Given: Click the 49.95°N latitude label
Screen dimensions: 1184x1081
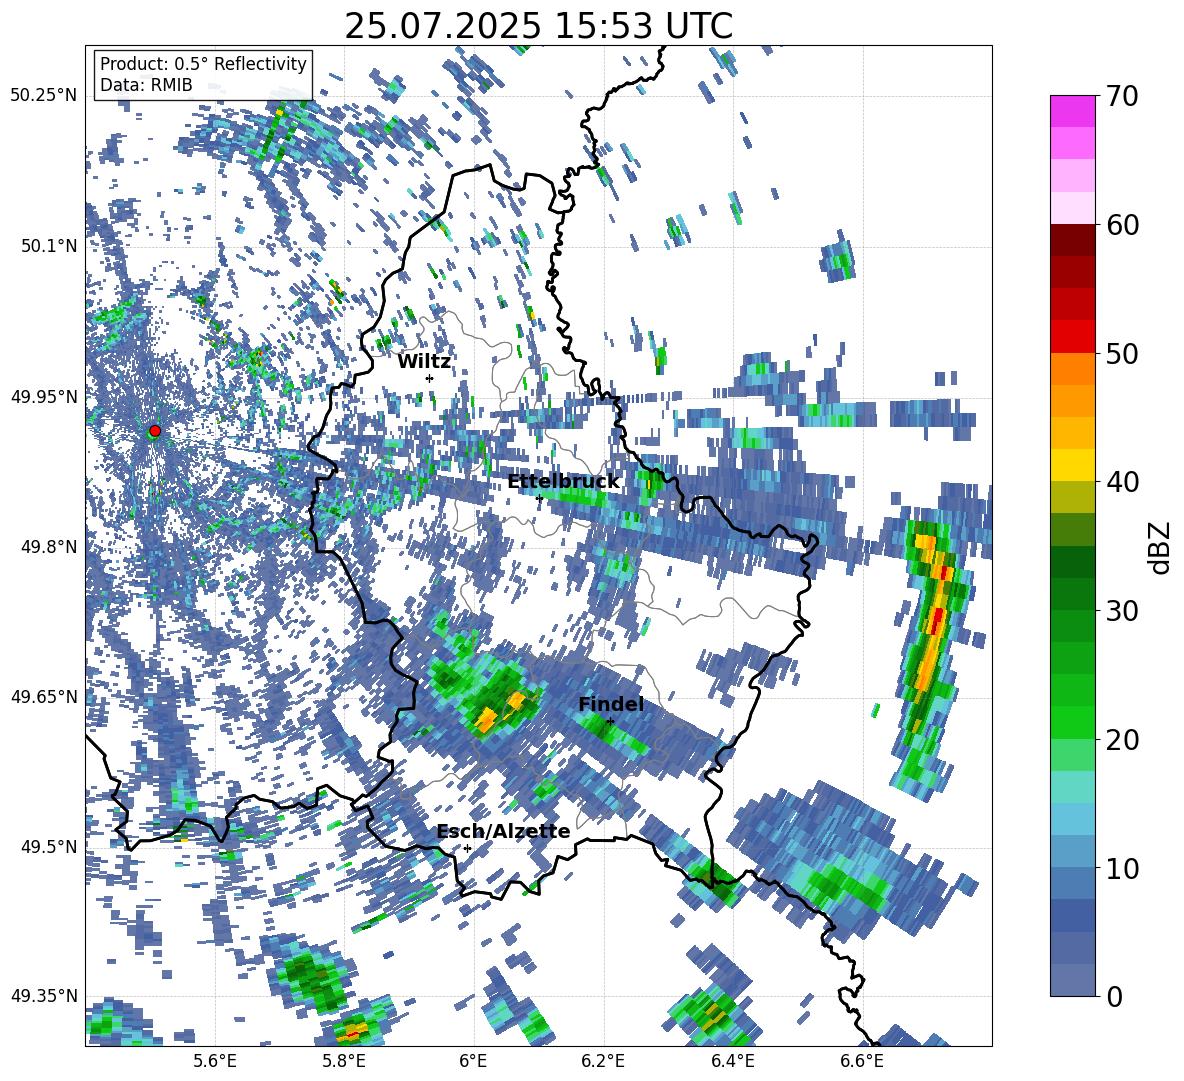Looking at the screenshot, I should coord(44,396).
